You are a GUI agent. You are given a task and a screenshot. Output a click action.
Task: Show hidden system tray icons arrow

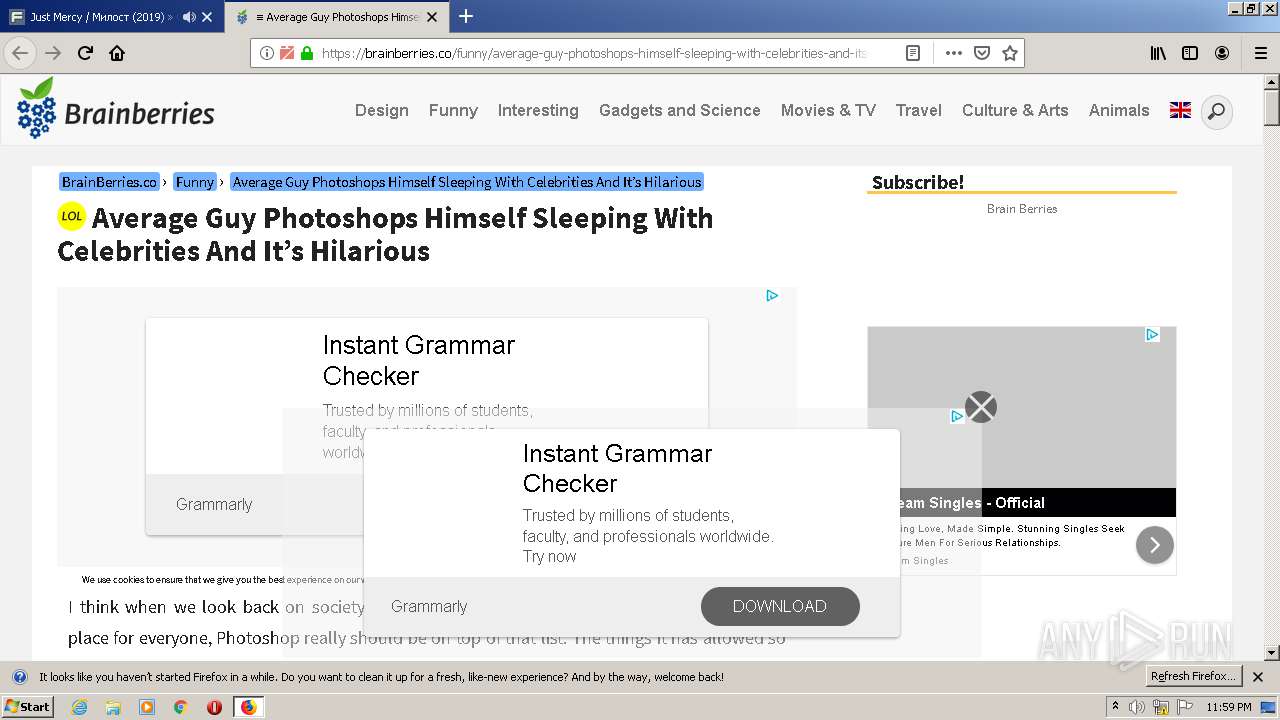[1116, 707]
